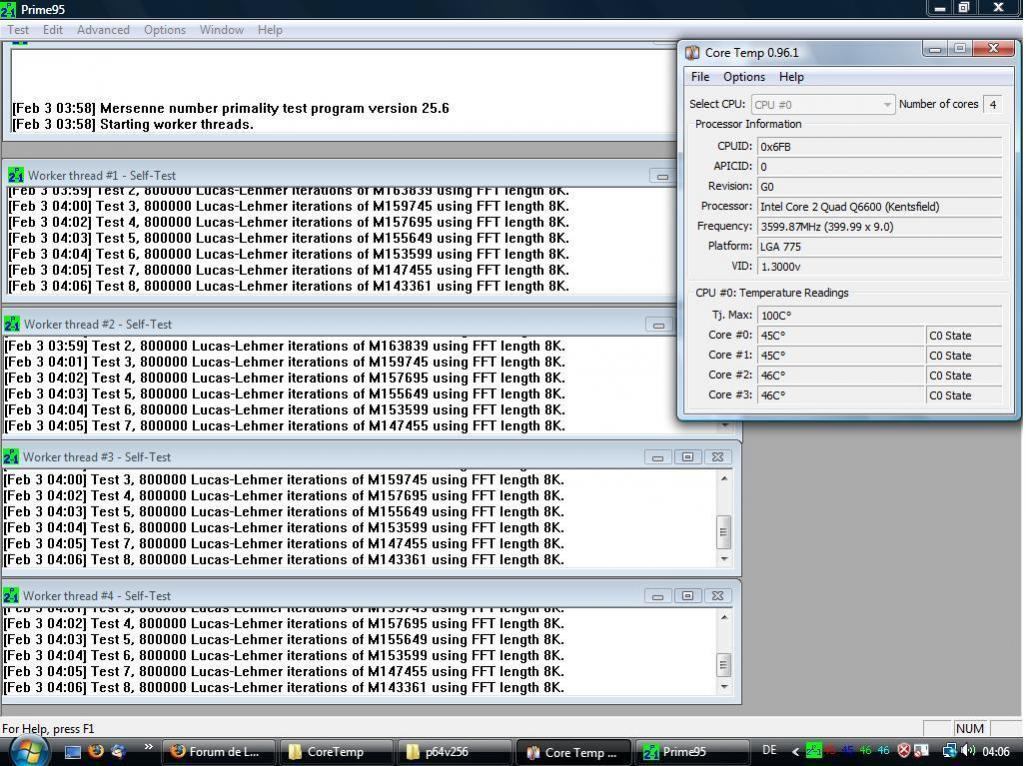This screenshot has height=766, width=1026.
Task: Click the CPUID value 0x6FB
Action: 879,147
